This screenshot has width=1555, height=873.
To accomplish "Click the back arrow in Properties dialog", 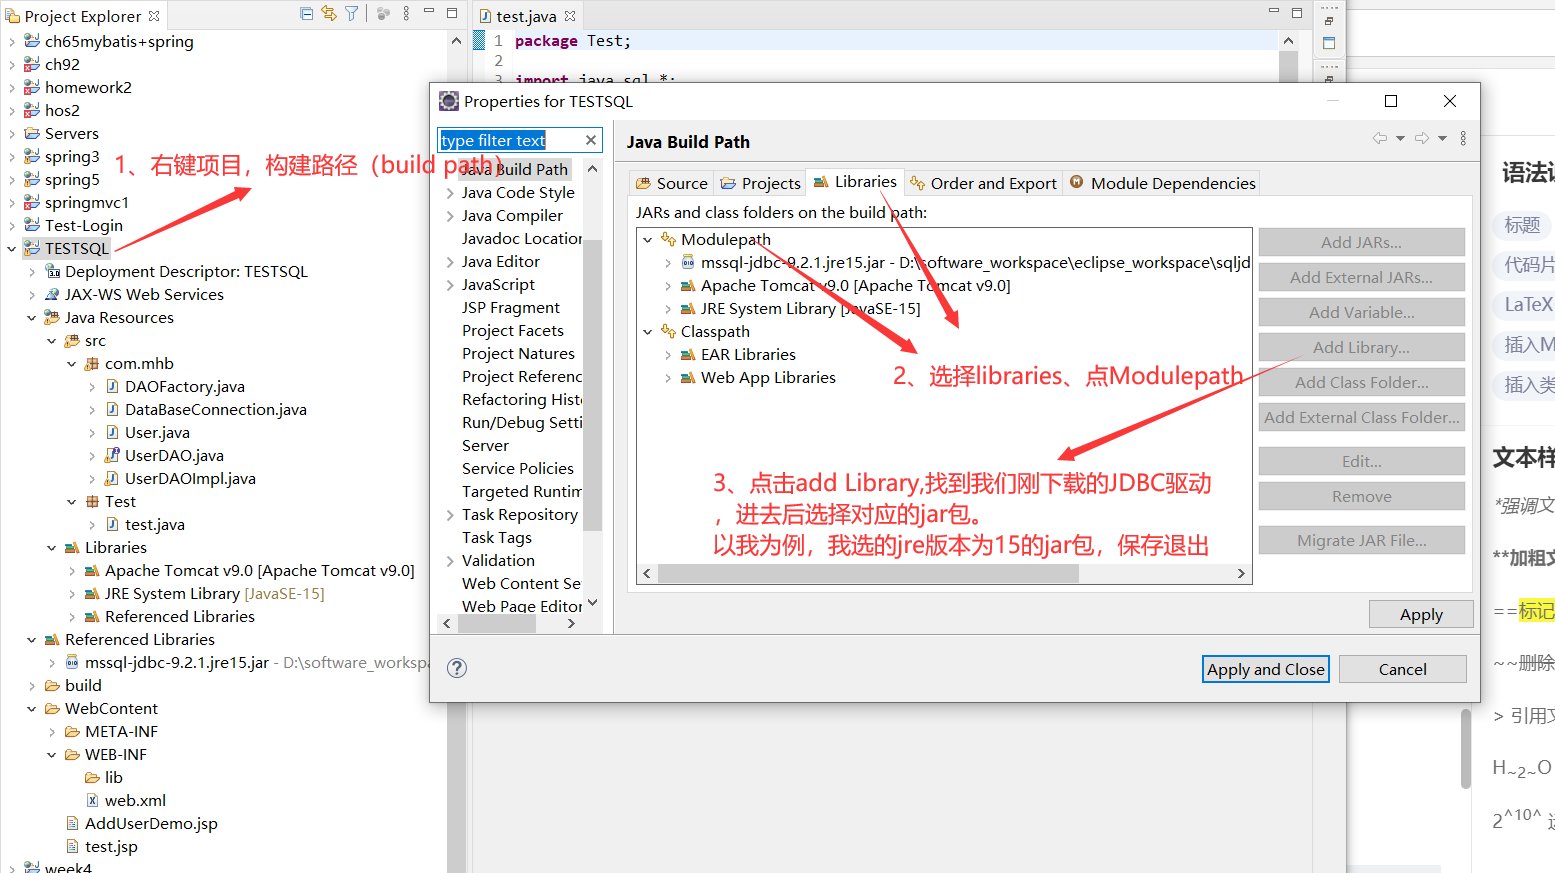I will 1380,138.
